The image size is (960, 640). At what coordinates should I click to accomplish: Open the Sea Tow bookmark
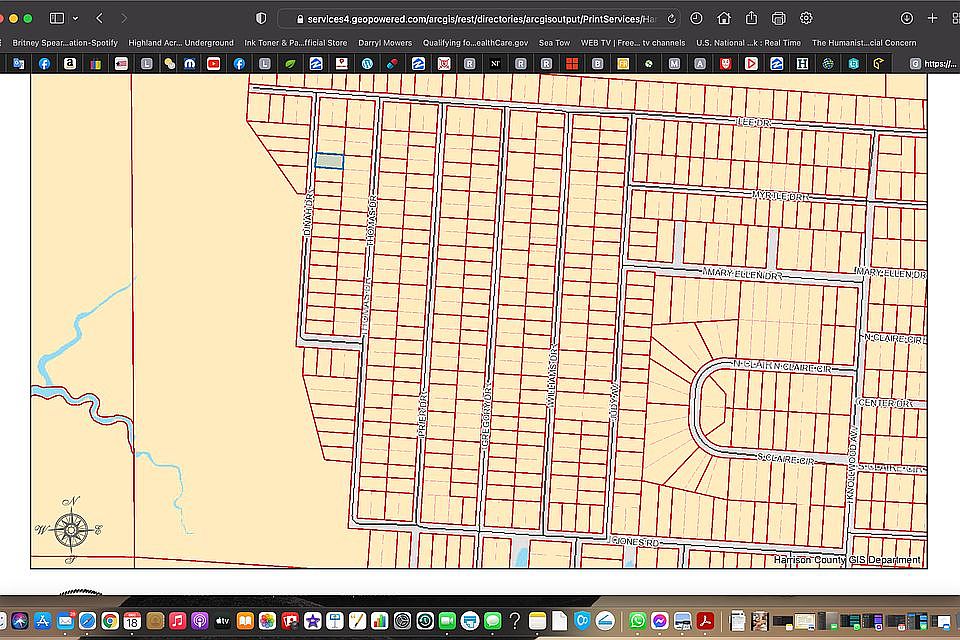point(554,43)
